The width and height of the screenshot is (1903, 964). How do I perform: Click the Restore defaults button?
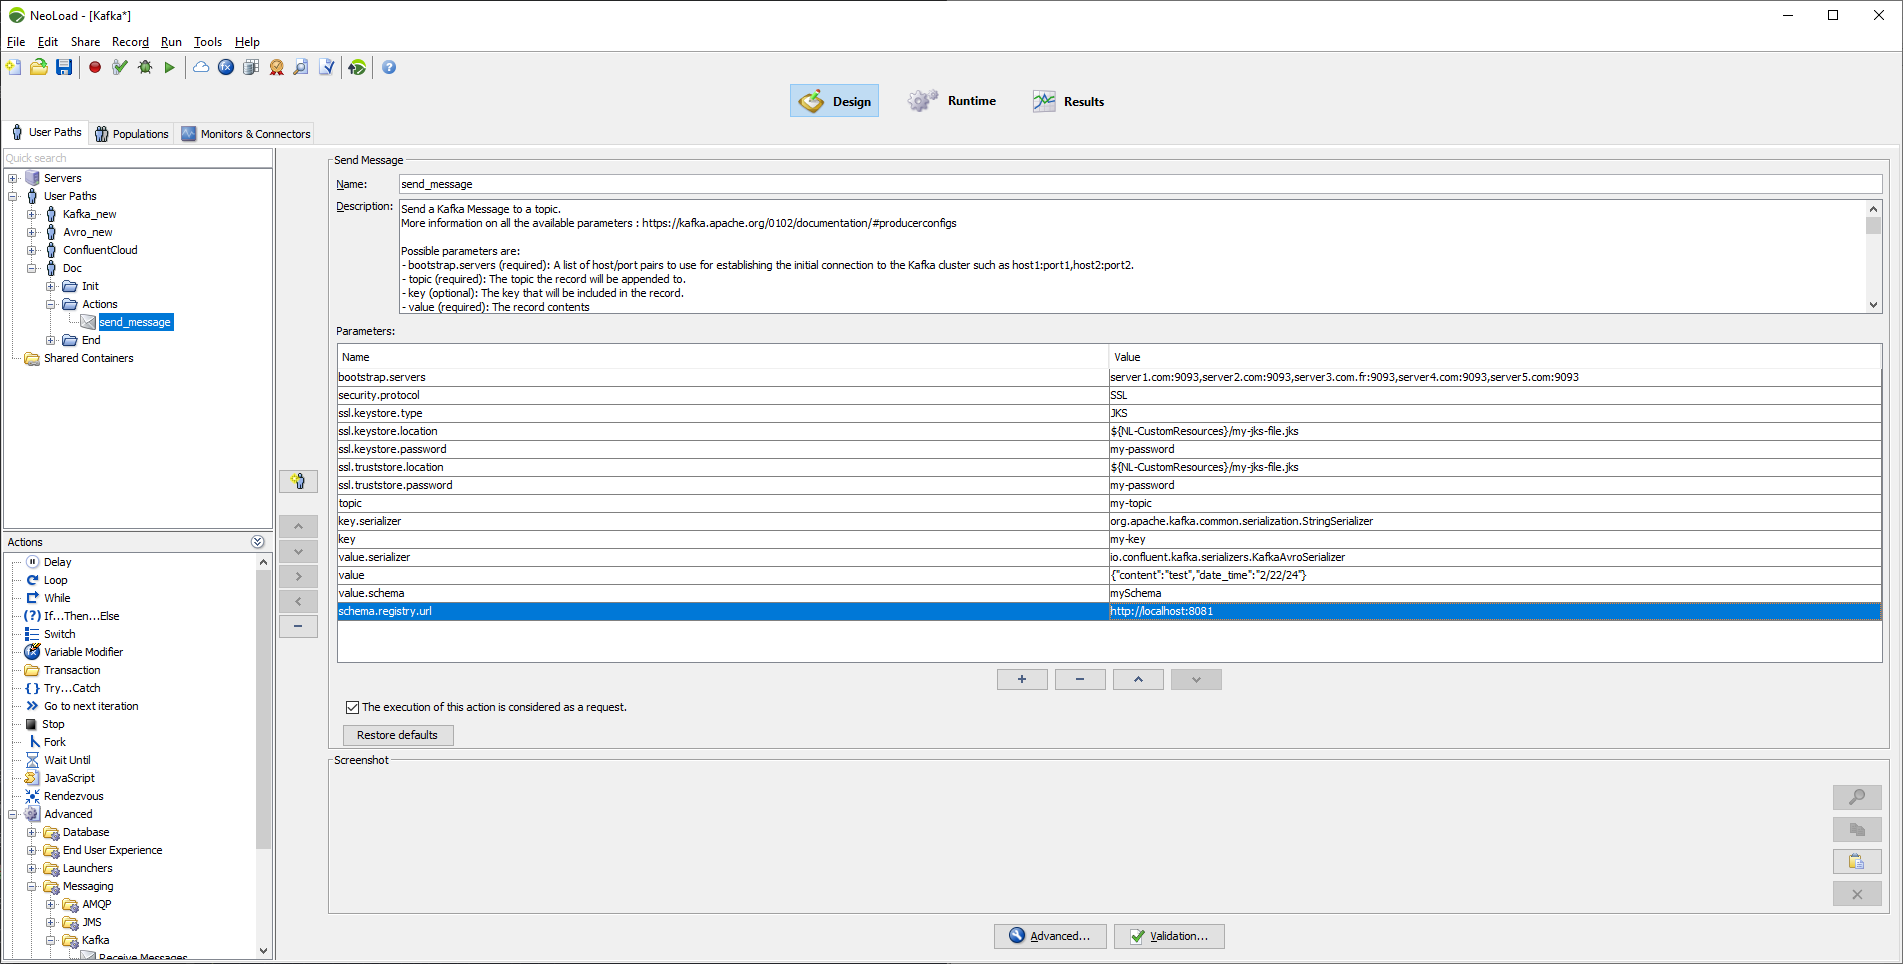[397, 735]
